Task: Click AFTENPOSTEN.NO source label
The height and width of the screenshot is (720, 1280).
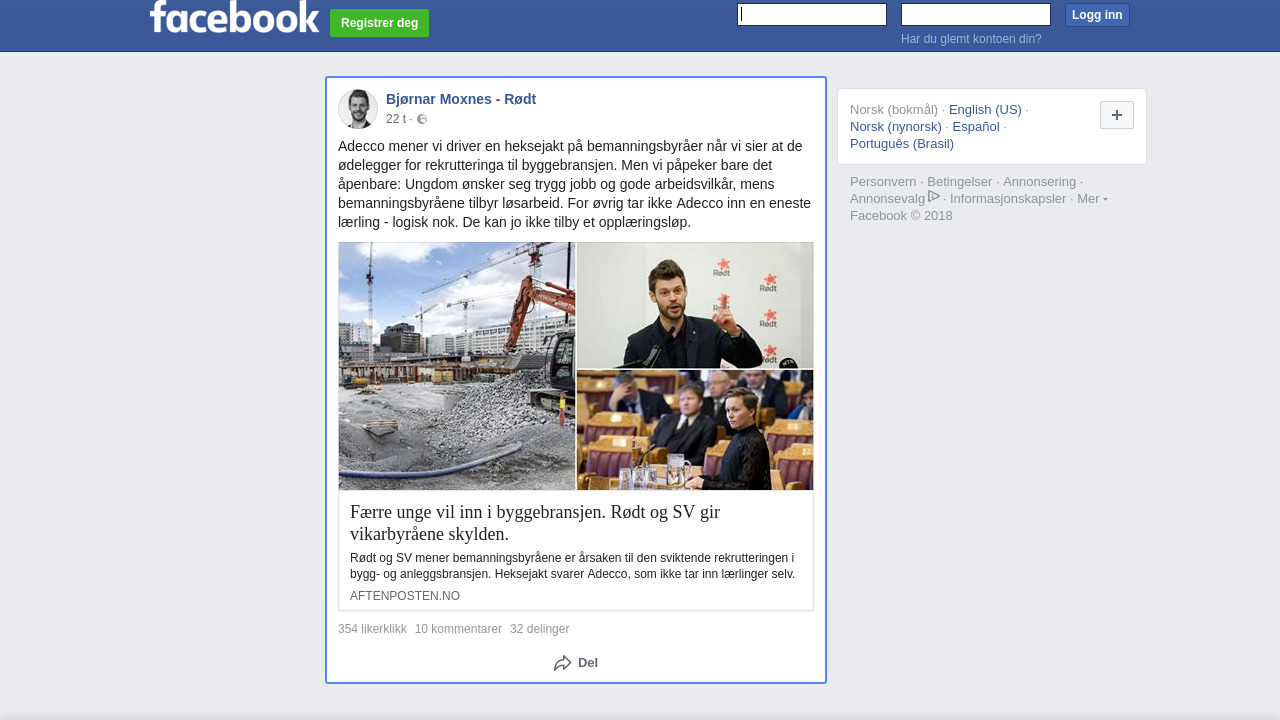Action: pyautogui.click(x=405, y=596)
